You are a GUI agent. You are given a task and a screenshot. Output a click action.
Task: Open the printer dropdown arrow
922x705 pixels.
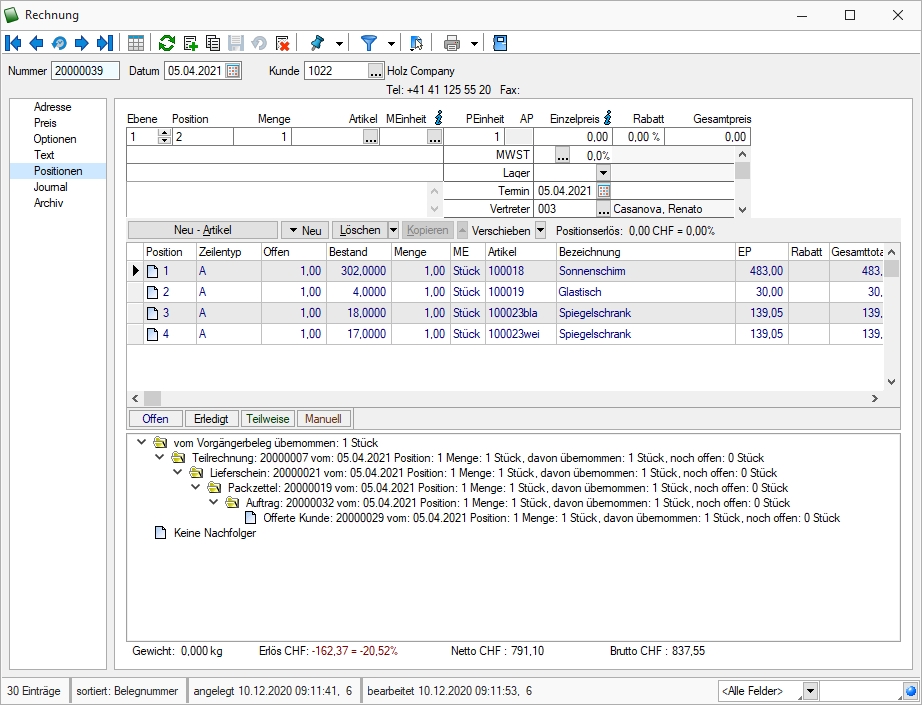tap(474, 44)
